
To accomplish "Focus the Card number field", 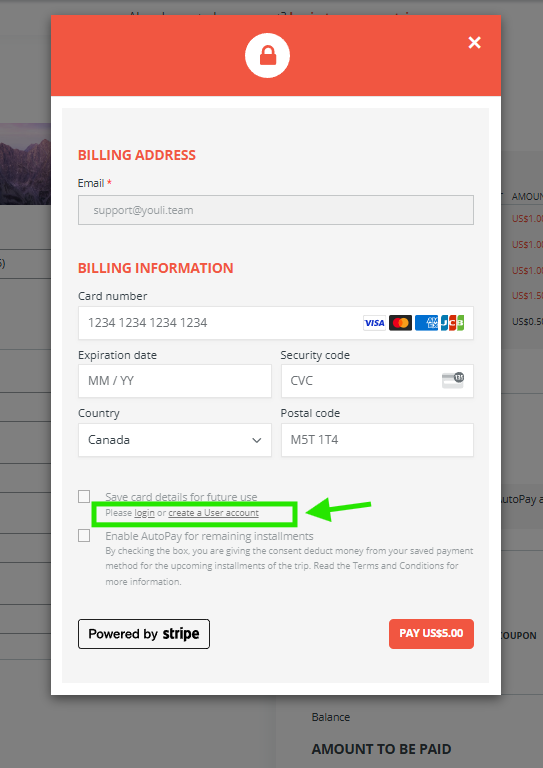I will (276, 323).
